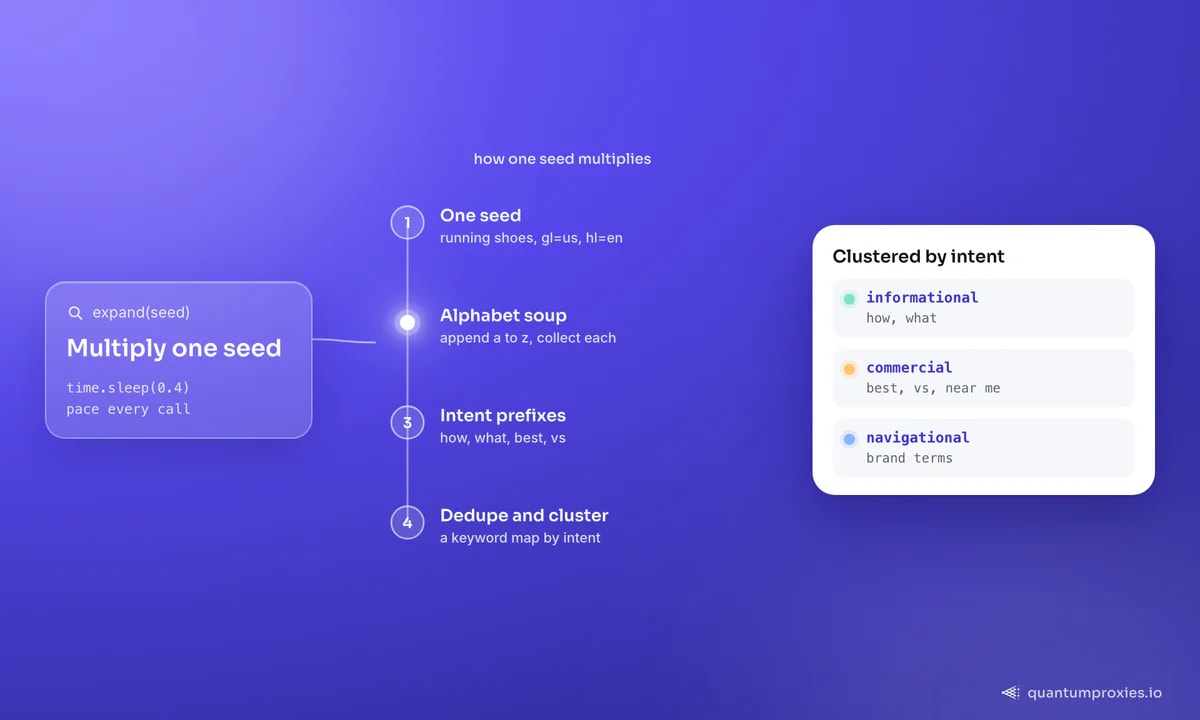The width and height of the screenshot is (1200, 720).
Task: Click the 'running shoes, gl=us, hl=en' text
Action: click(531, 238)
